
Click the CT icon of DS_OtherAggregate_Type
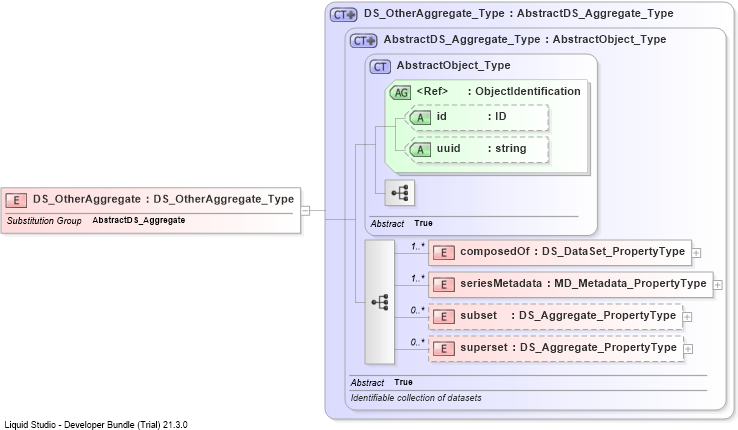tap(344, 15)
